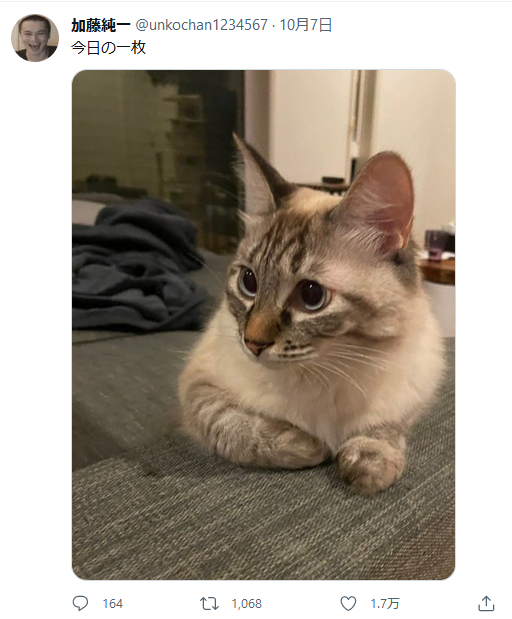Click the reply speech bubble icon
This screenshot has height=619, width=512.
pyautogui.click(x=80, y=603)
